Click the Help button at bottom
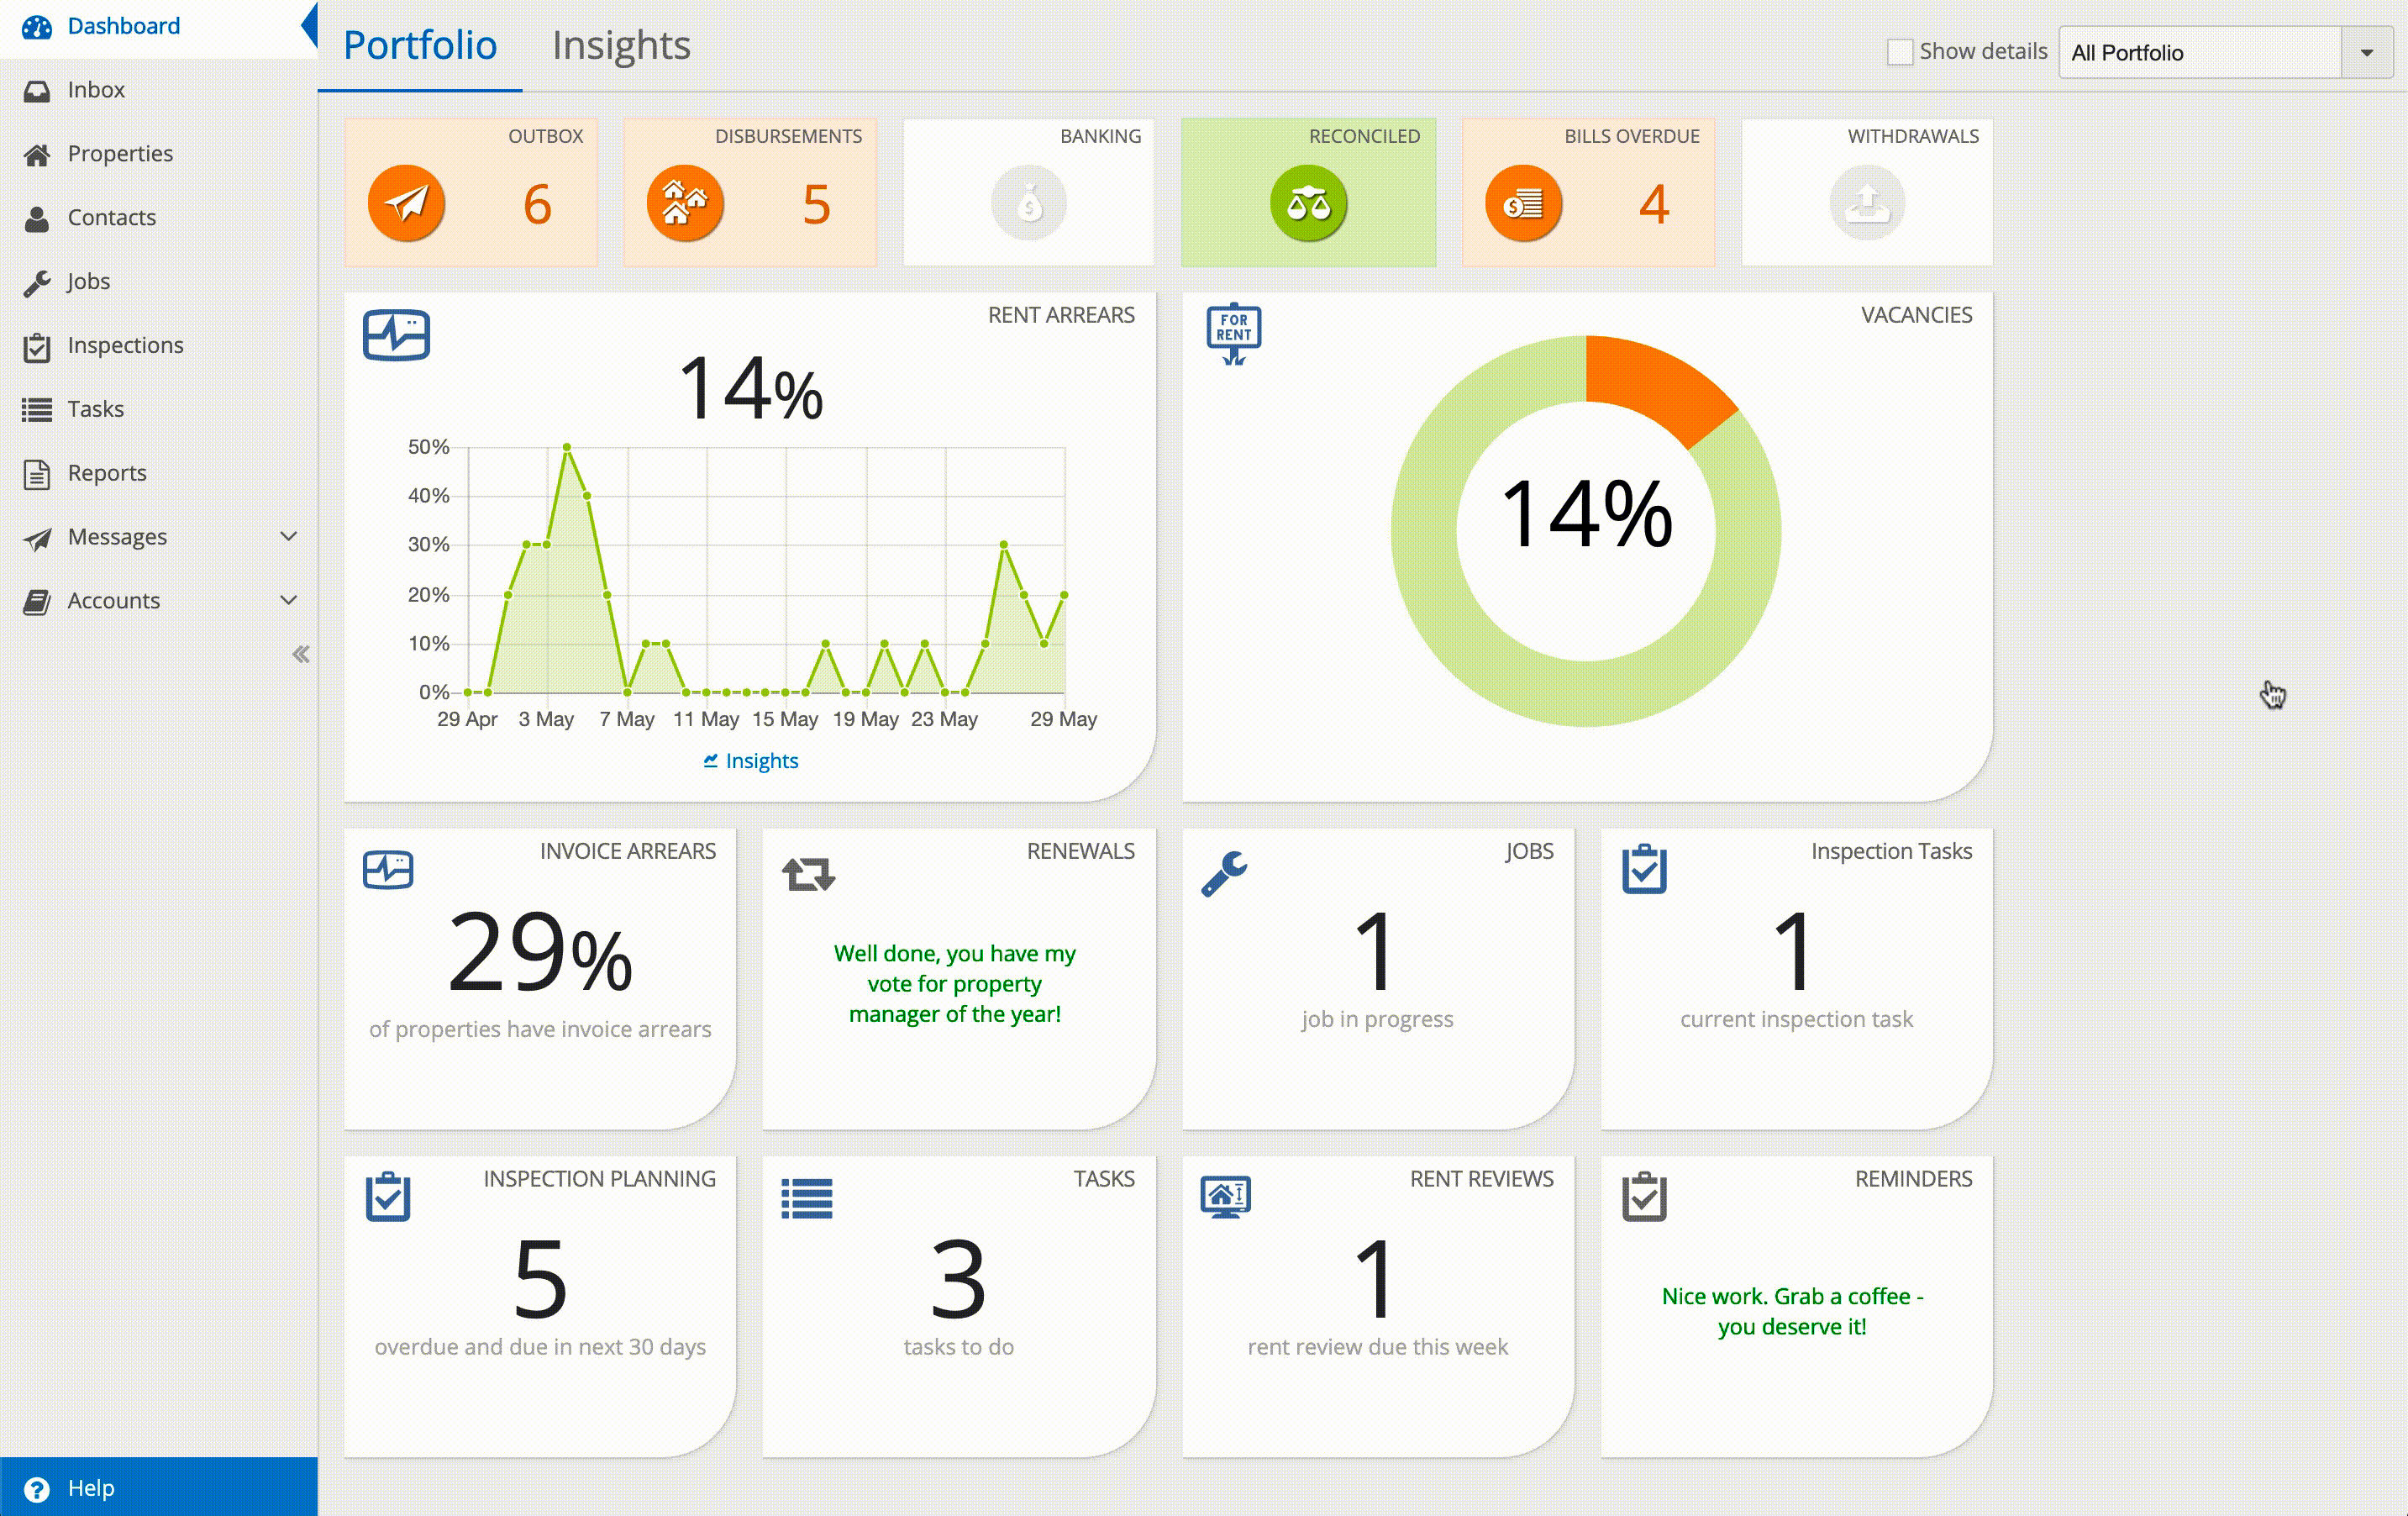This screenshot has height=1516, width=2408. (x=159, y=1487)
